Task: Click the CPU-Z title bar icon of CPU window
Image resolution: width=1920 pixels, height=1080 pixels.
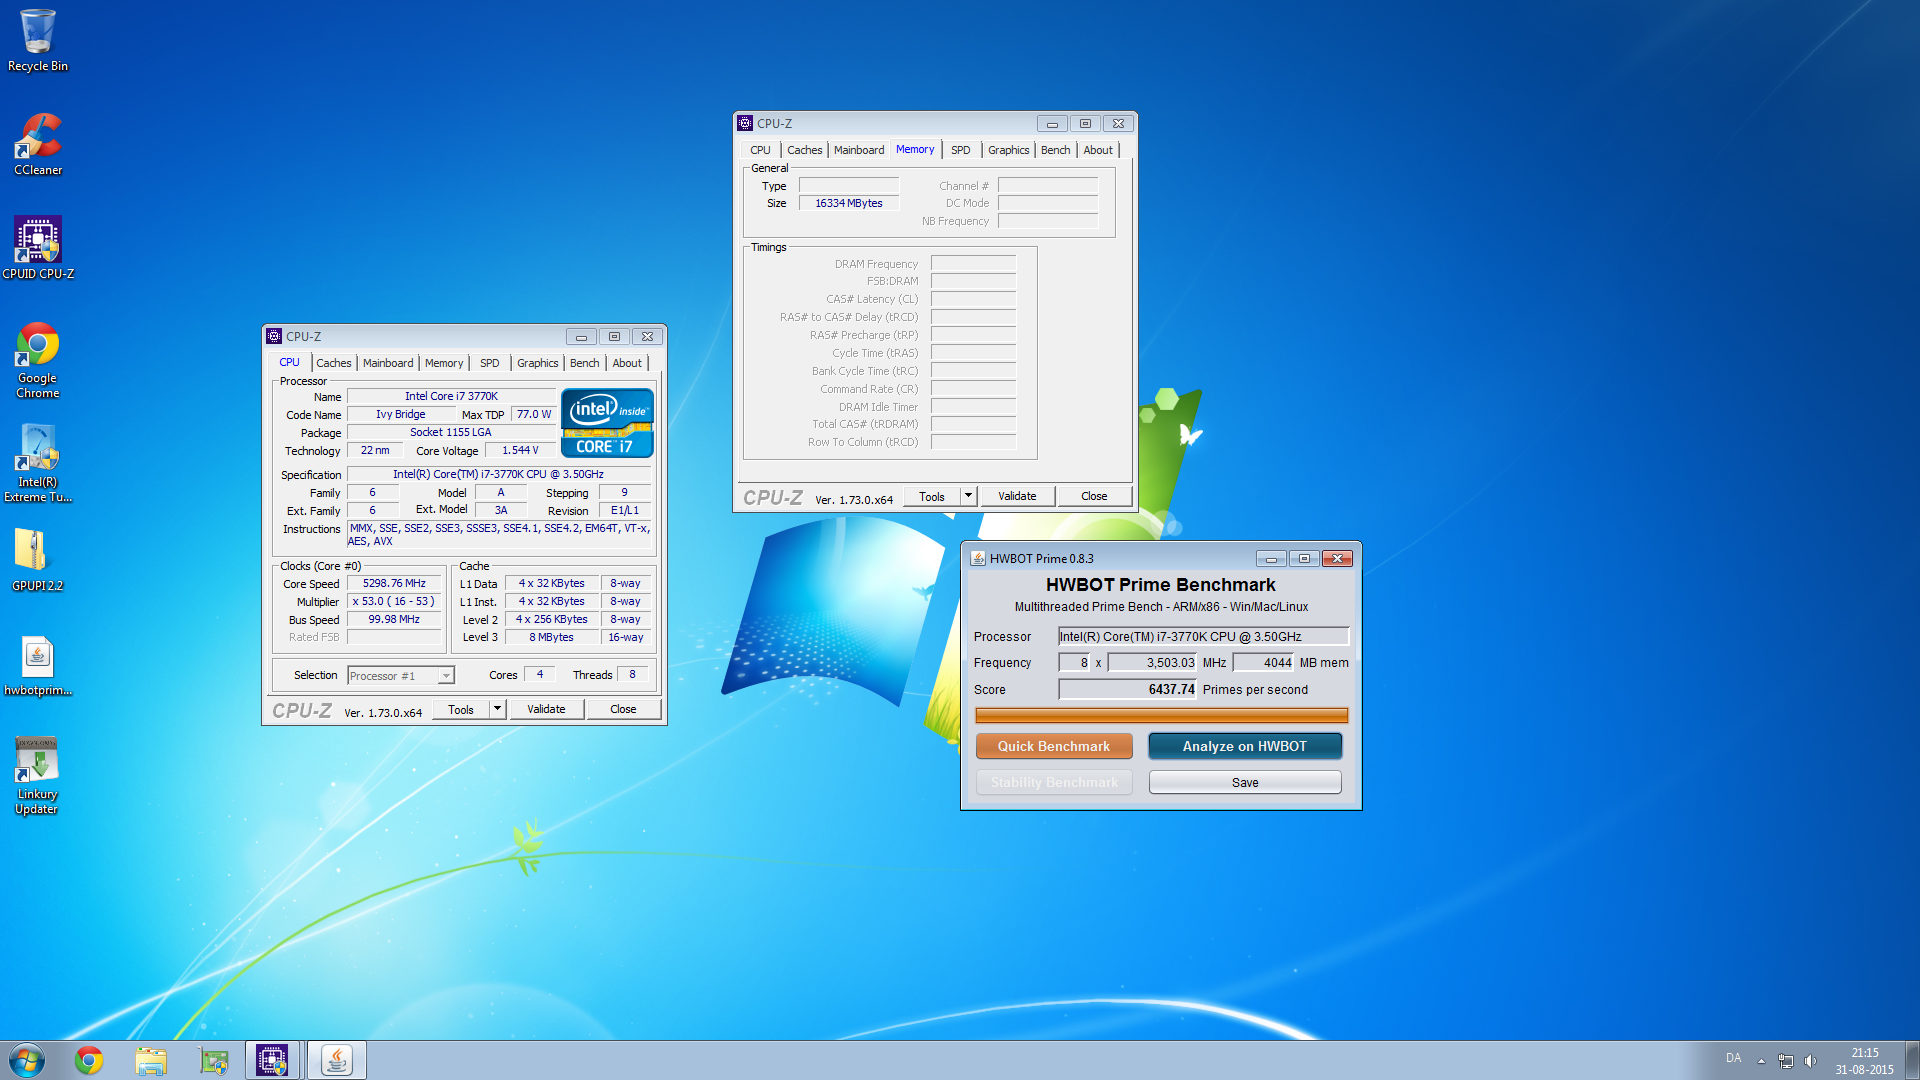Action: coord(274,336)
